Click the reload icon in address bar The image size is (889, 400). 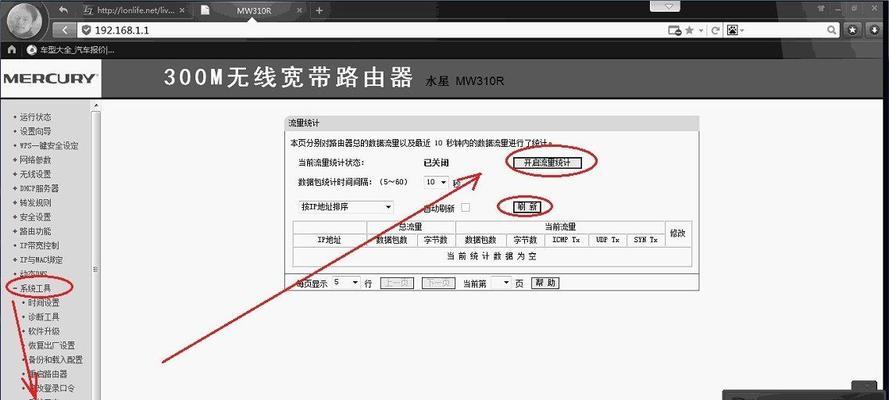pyautogui.click(x=715, y=30)
